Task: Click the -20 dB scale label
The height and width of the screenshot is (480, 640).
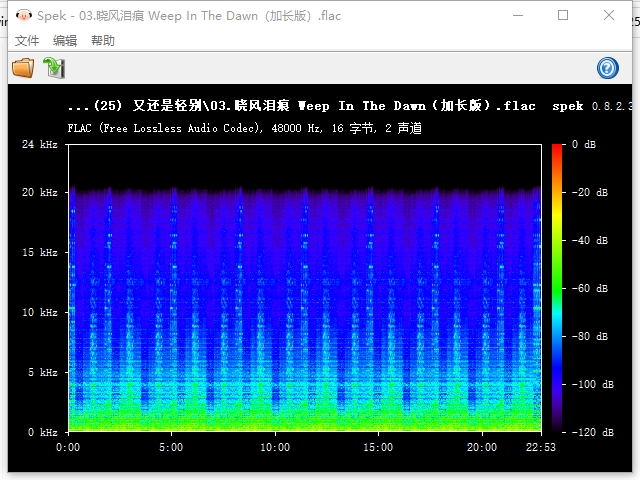Action: click(x=590, y=192)
